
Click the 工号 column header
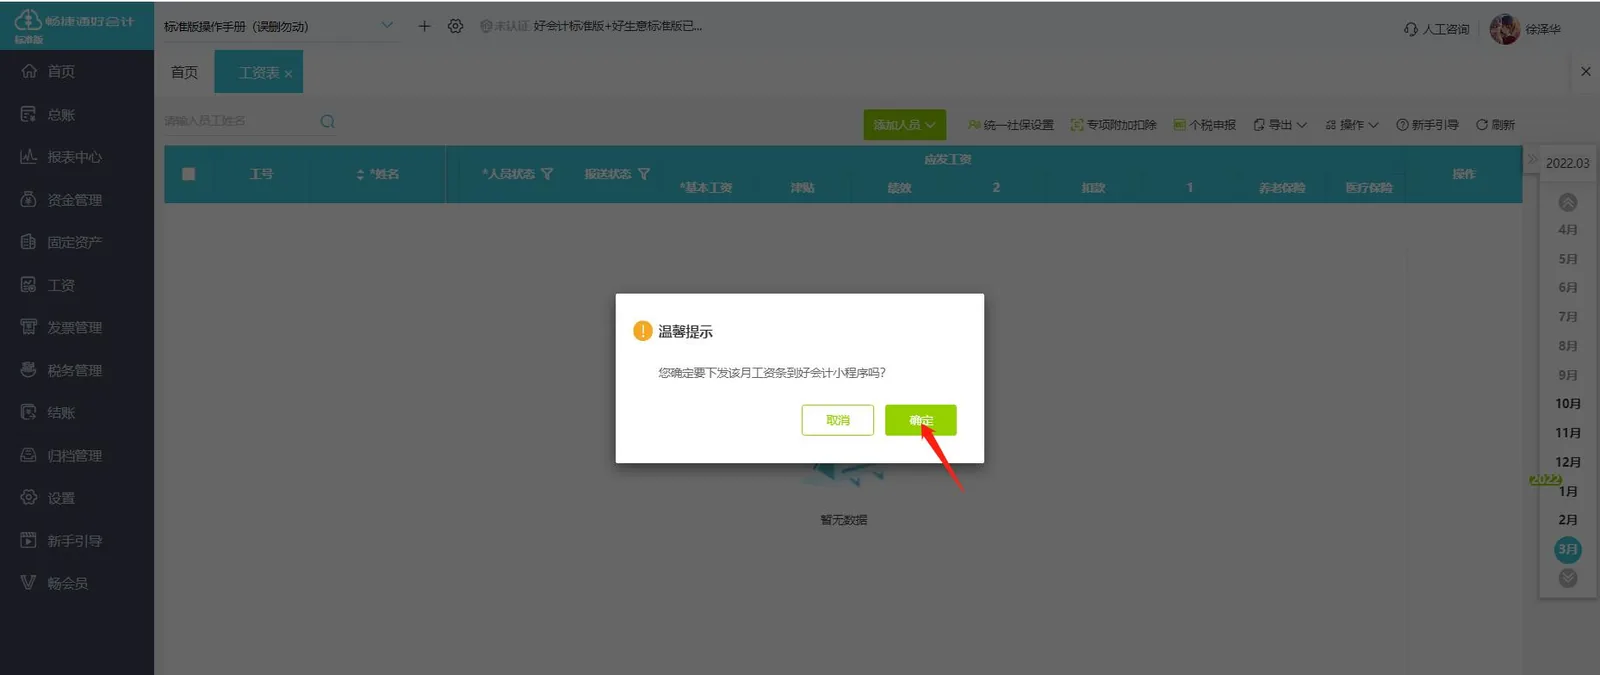click(x=261, y=174)
